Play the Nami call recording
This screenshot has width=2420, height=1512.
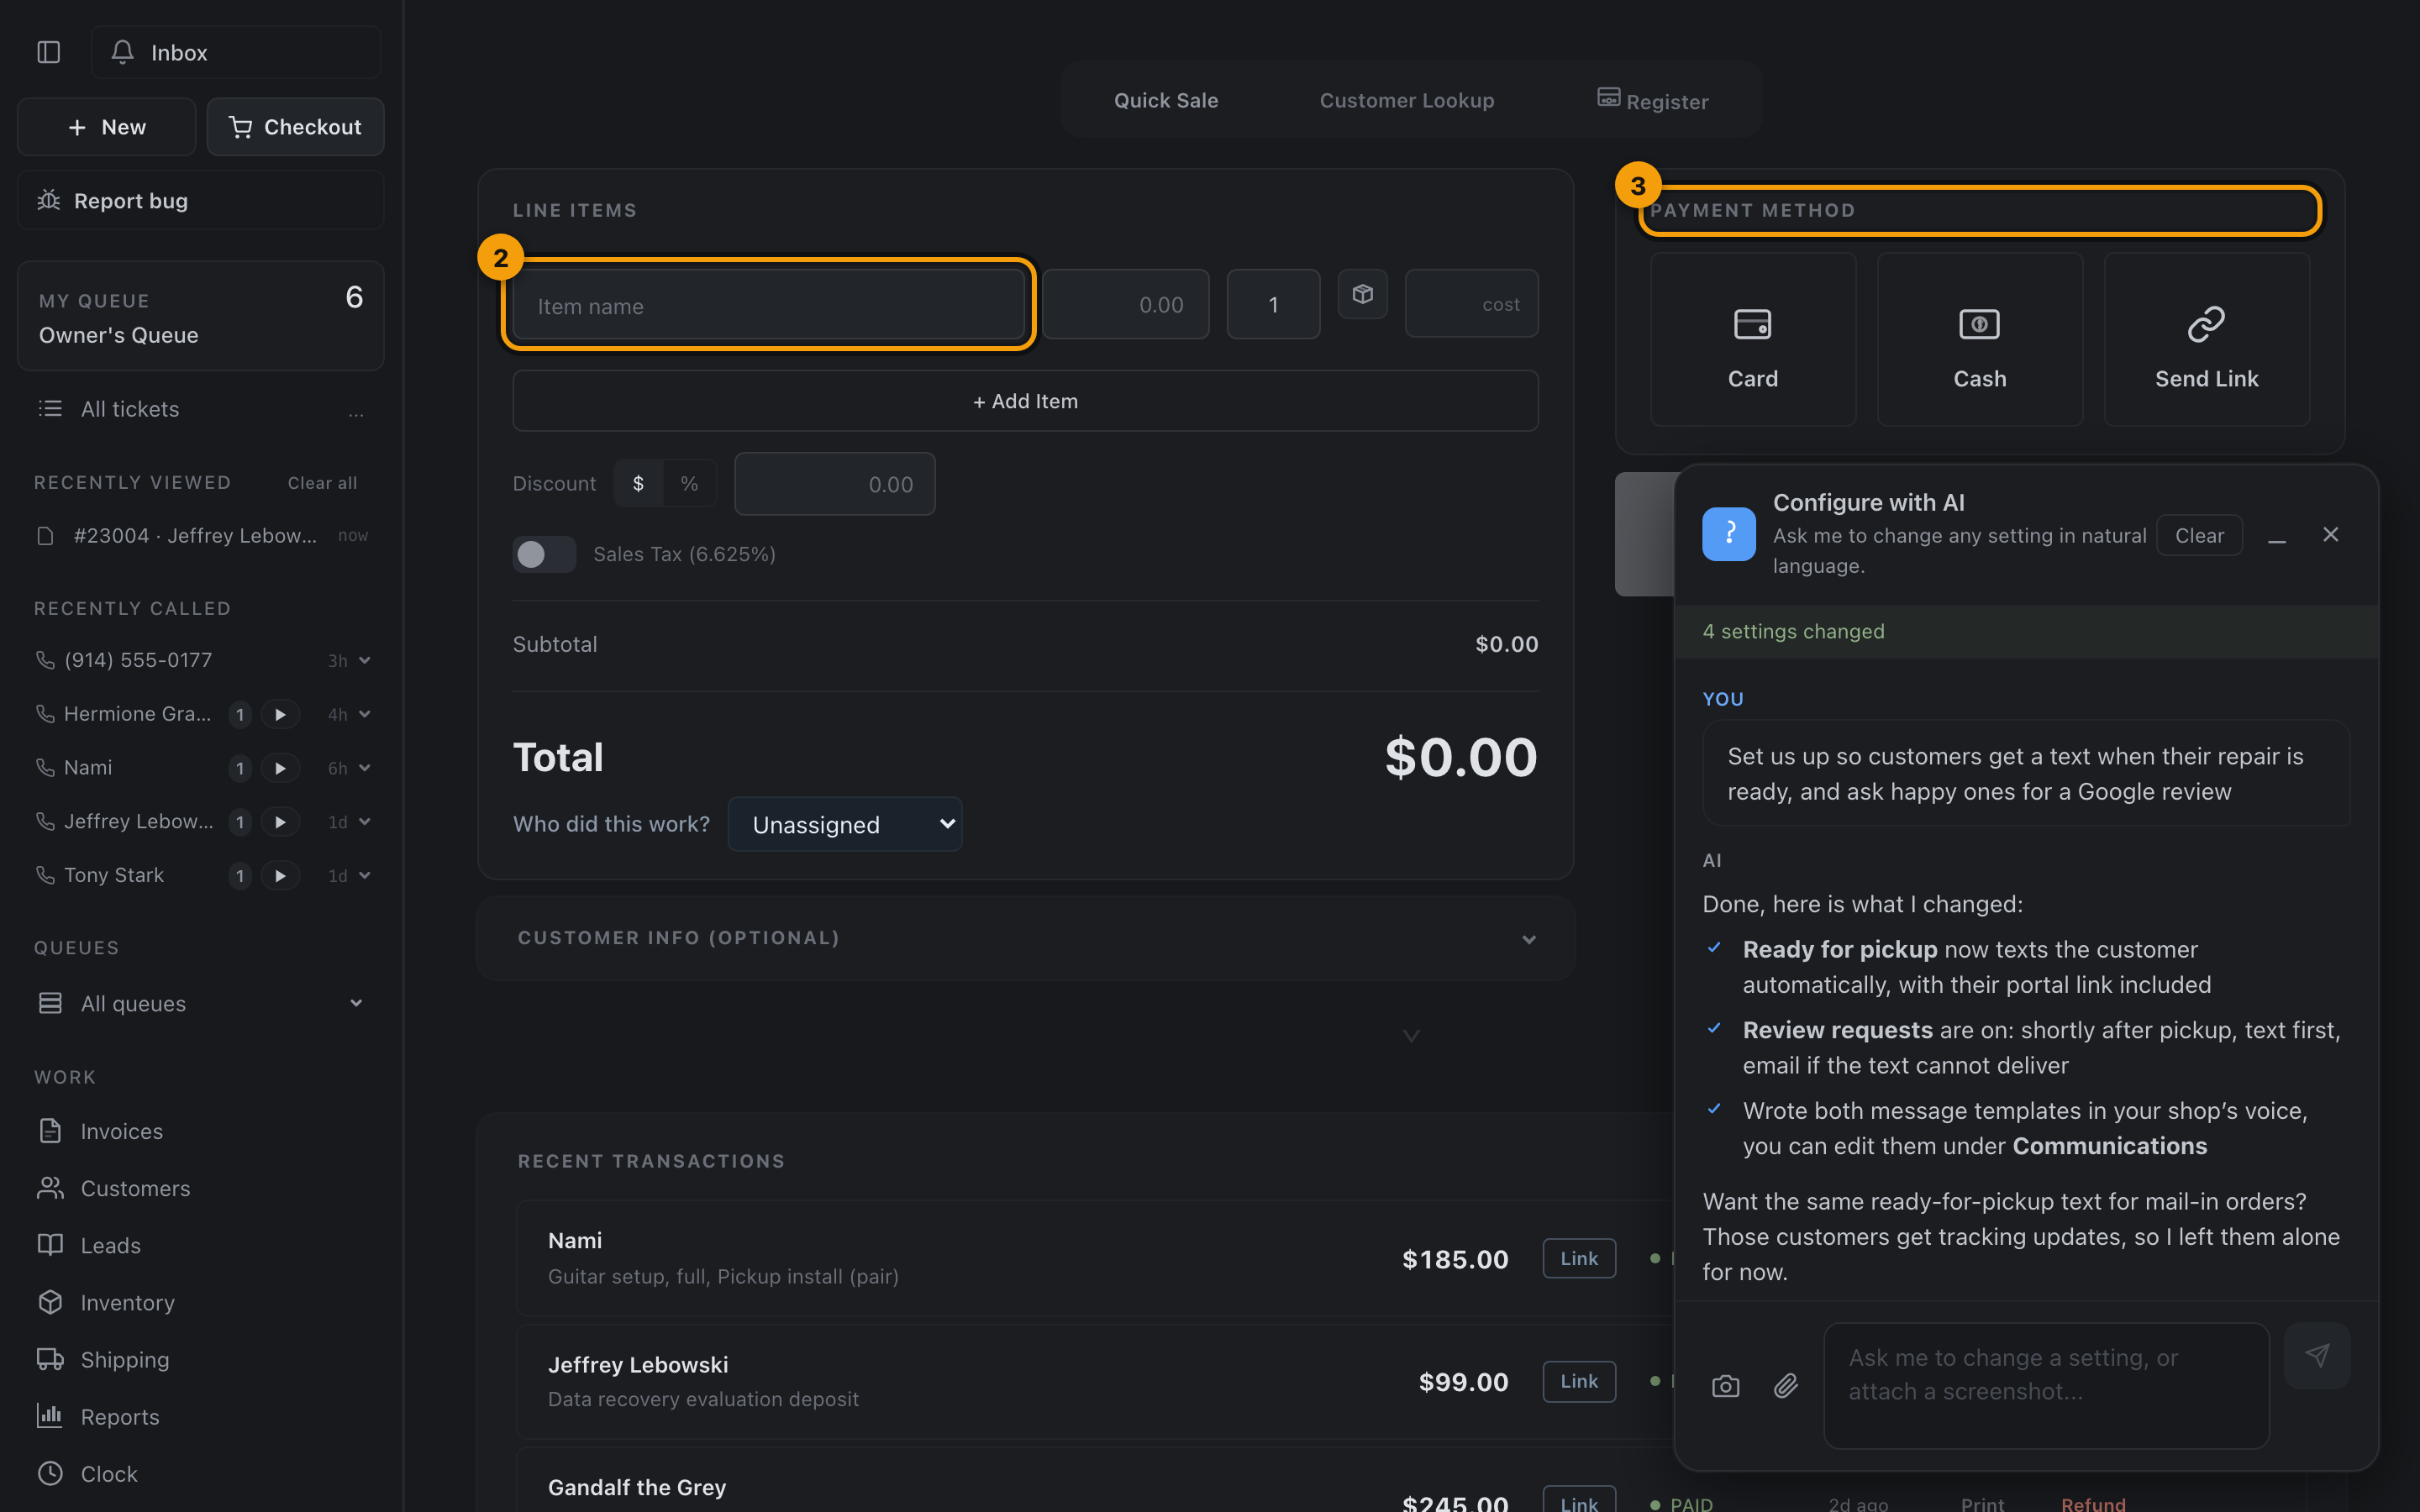280,768
